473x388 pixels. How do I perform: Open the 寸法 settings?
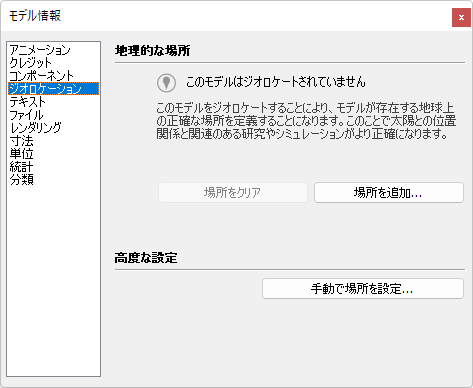click(x=53, y=141)
